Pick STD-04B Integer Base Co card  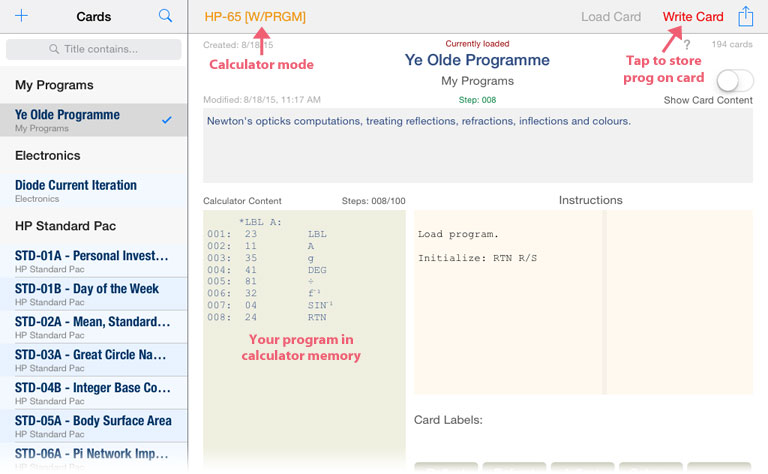pos(93,393)
